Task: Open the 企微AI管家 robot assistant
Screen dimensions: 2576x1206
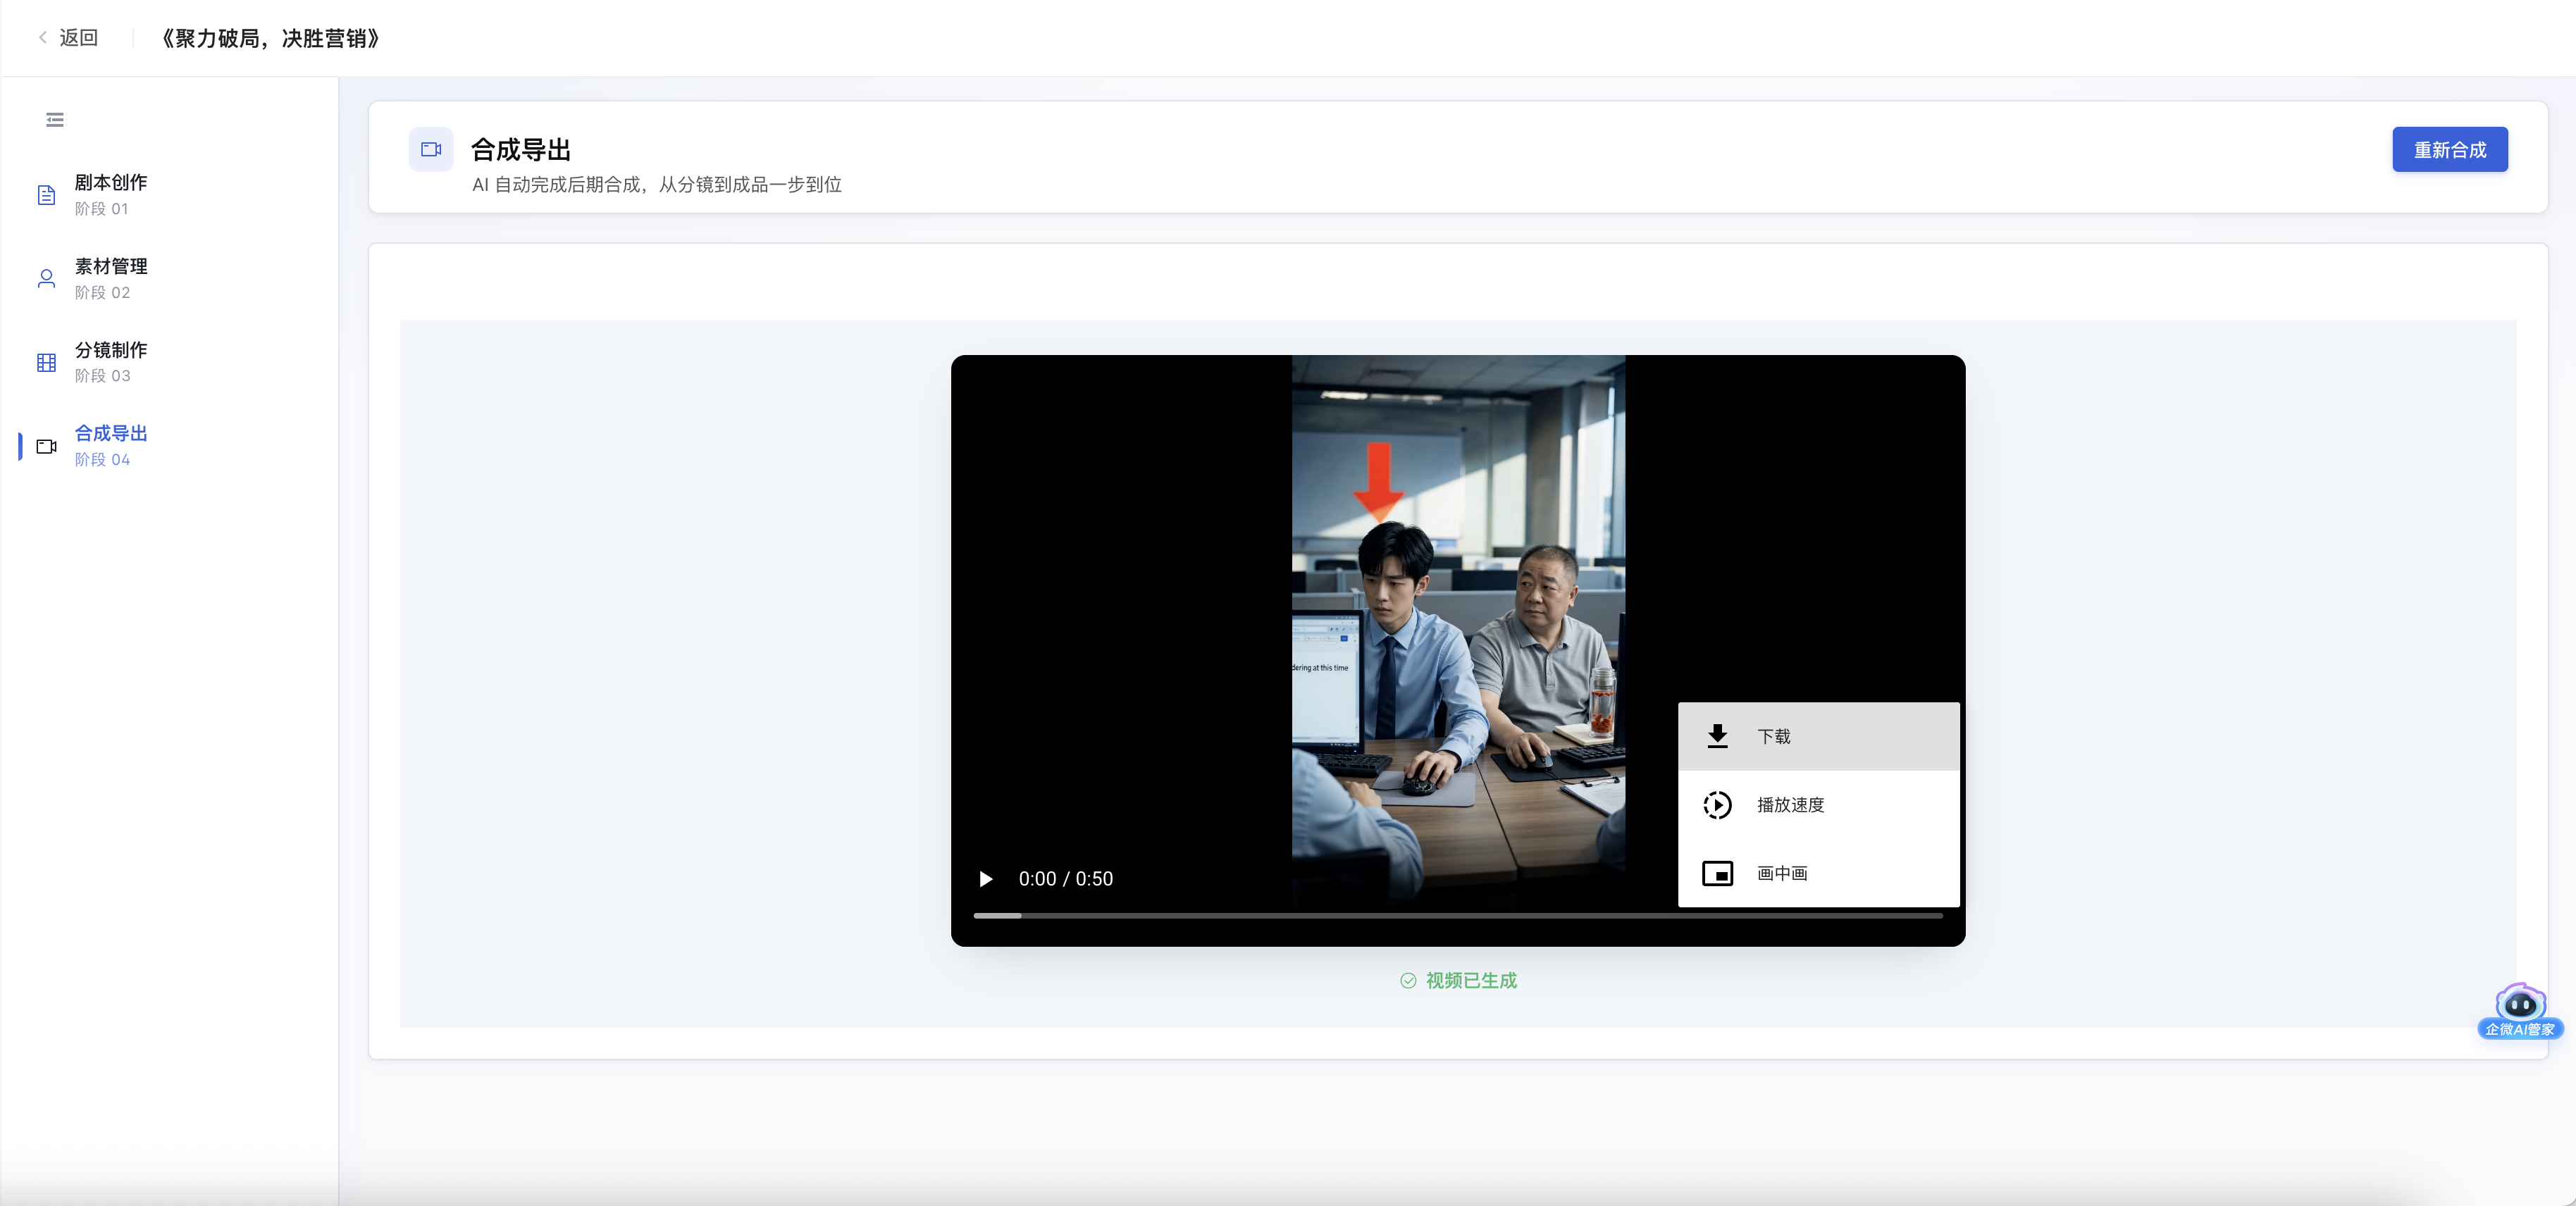Action: (x=2520, y=1011)
